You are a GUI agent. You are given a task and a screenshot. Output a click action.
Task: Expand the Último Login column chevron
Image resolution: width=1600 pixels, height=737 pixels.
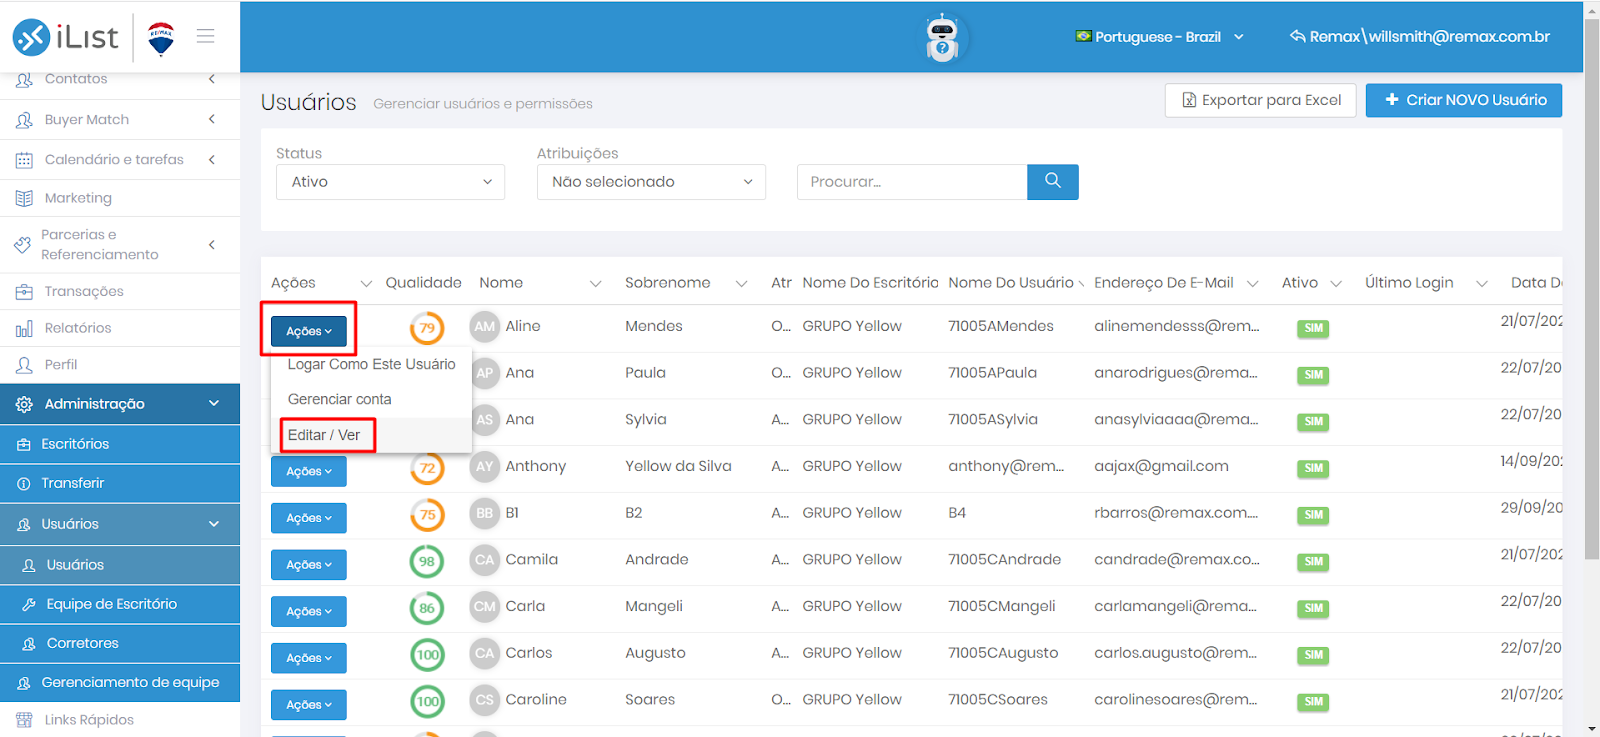click(1482, 284)
